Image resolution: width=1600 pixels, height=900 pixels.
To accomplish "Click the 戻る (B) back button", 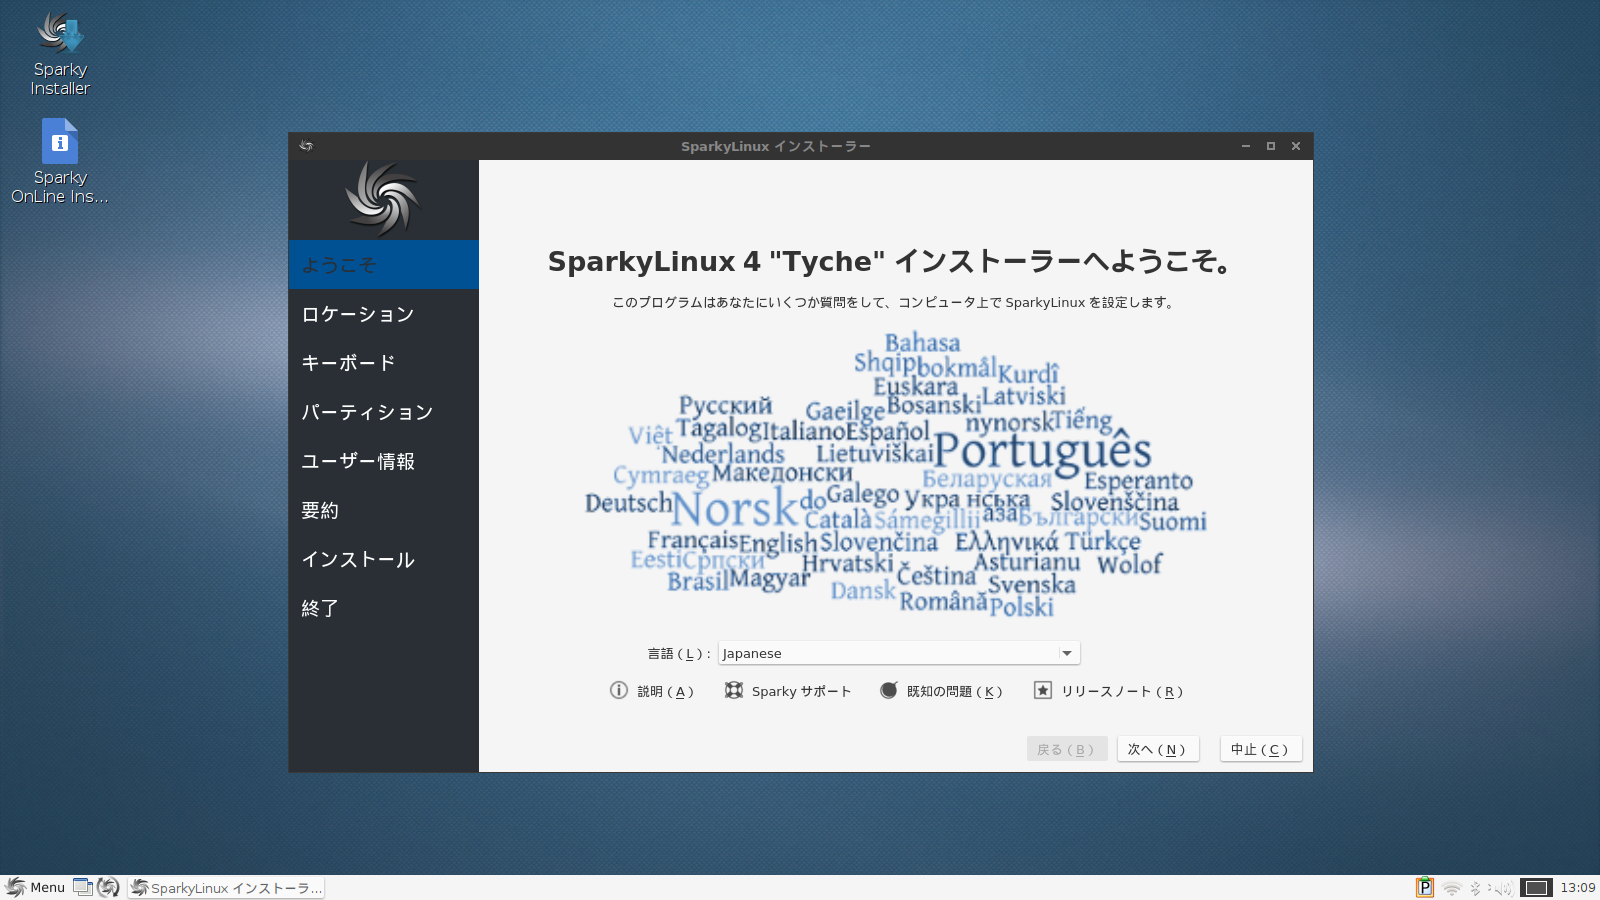I will point(1067,749).
